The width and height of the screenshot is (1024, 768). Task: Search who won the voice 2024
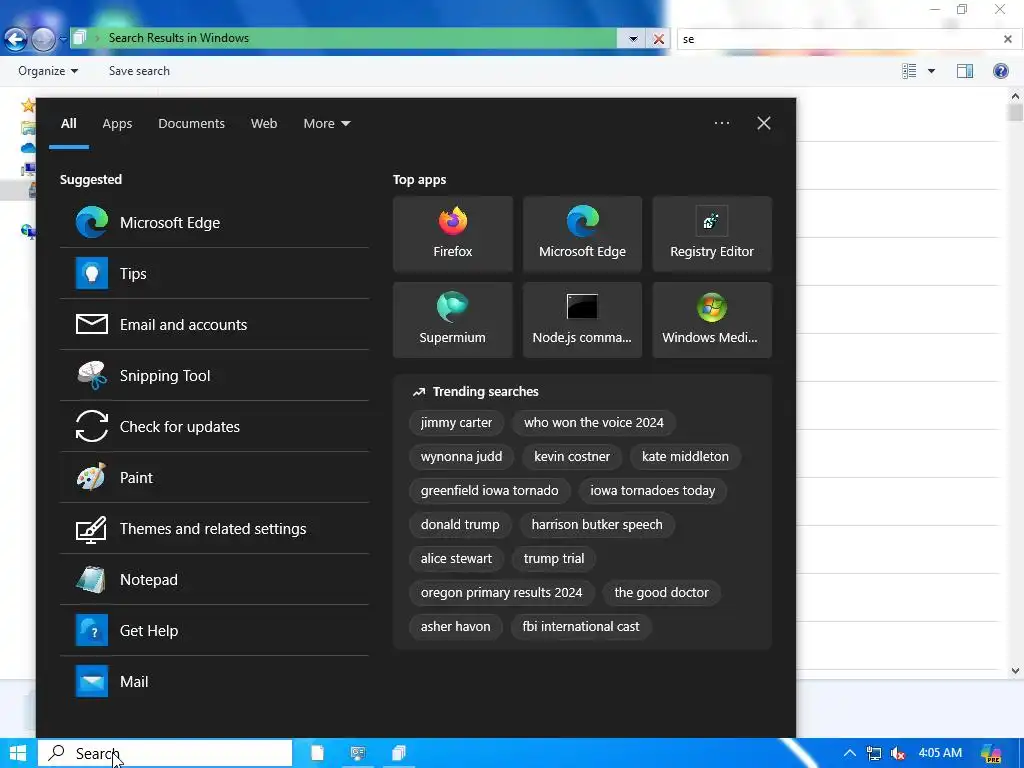click(x=594, y=423)
